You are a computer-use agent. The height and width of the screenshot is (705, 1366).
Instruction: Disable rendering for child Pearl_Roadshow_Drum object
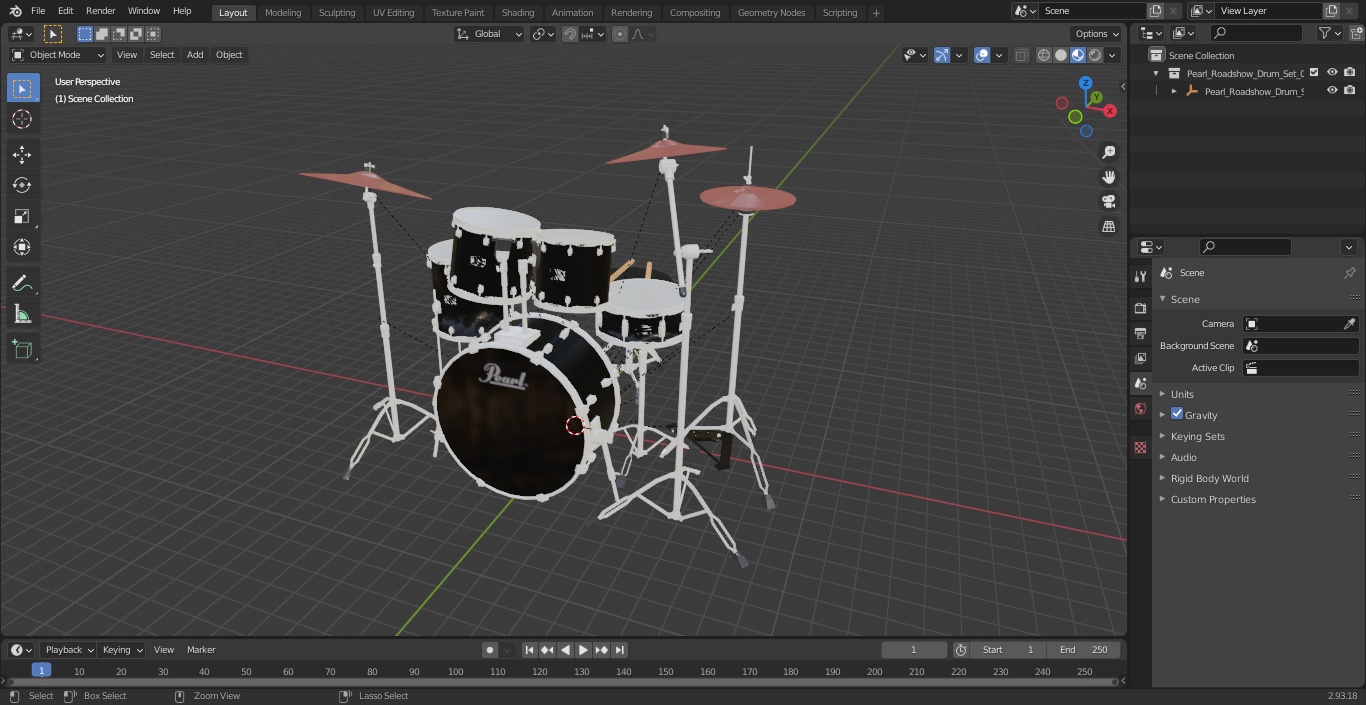1350,91
